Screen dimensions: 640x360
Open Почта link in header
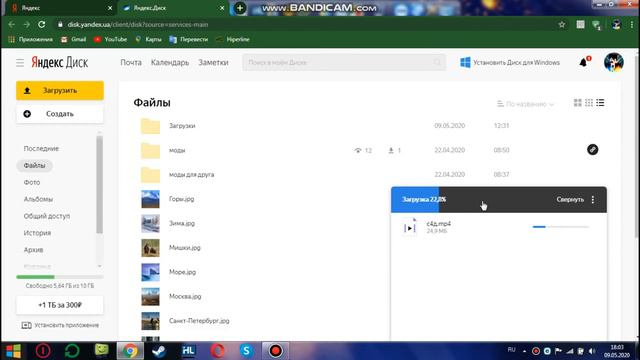[131, 62]
